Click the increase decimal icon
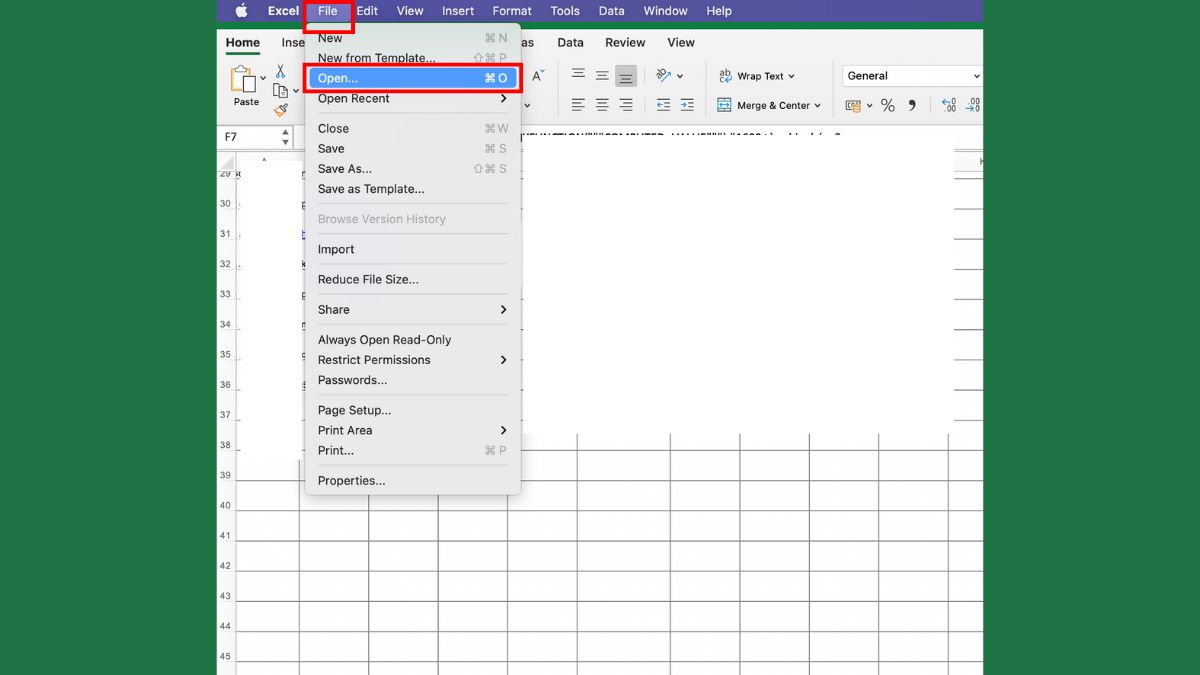The image size is (1200, 675). 949,105
